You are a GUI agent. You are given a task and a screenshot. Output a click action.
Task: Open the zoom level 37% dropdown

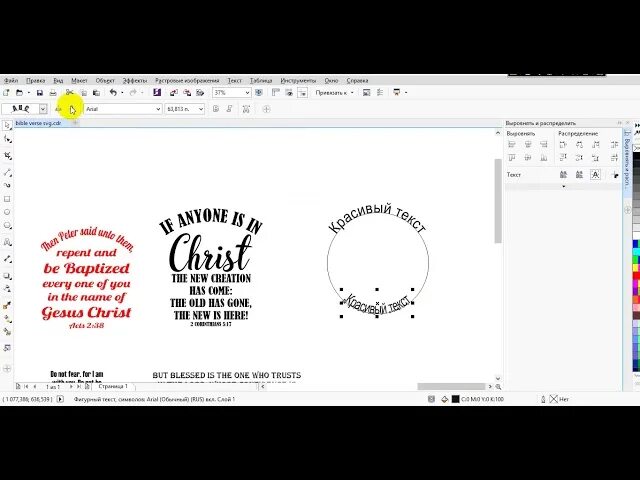[247, 93]
